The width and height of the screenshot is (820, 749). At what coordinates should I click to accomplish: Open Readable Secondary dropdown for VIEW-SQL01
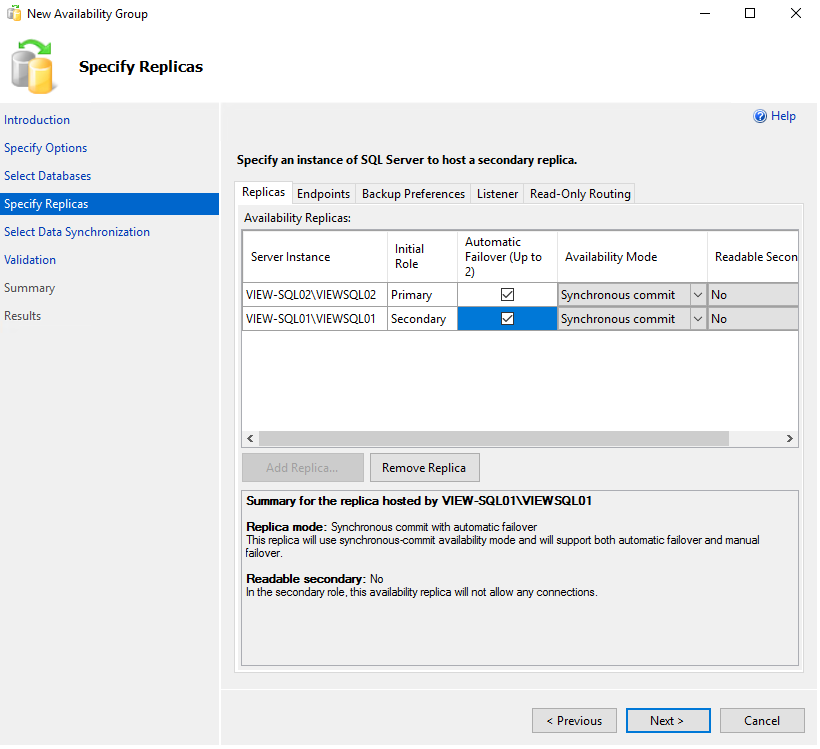pos(753,319)
